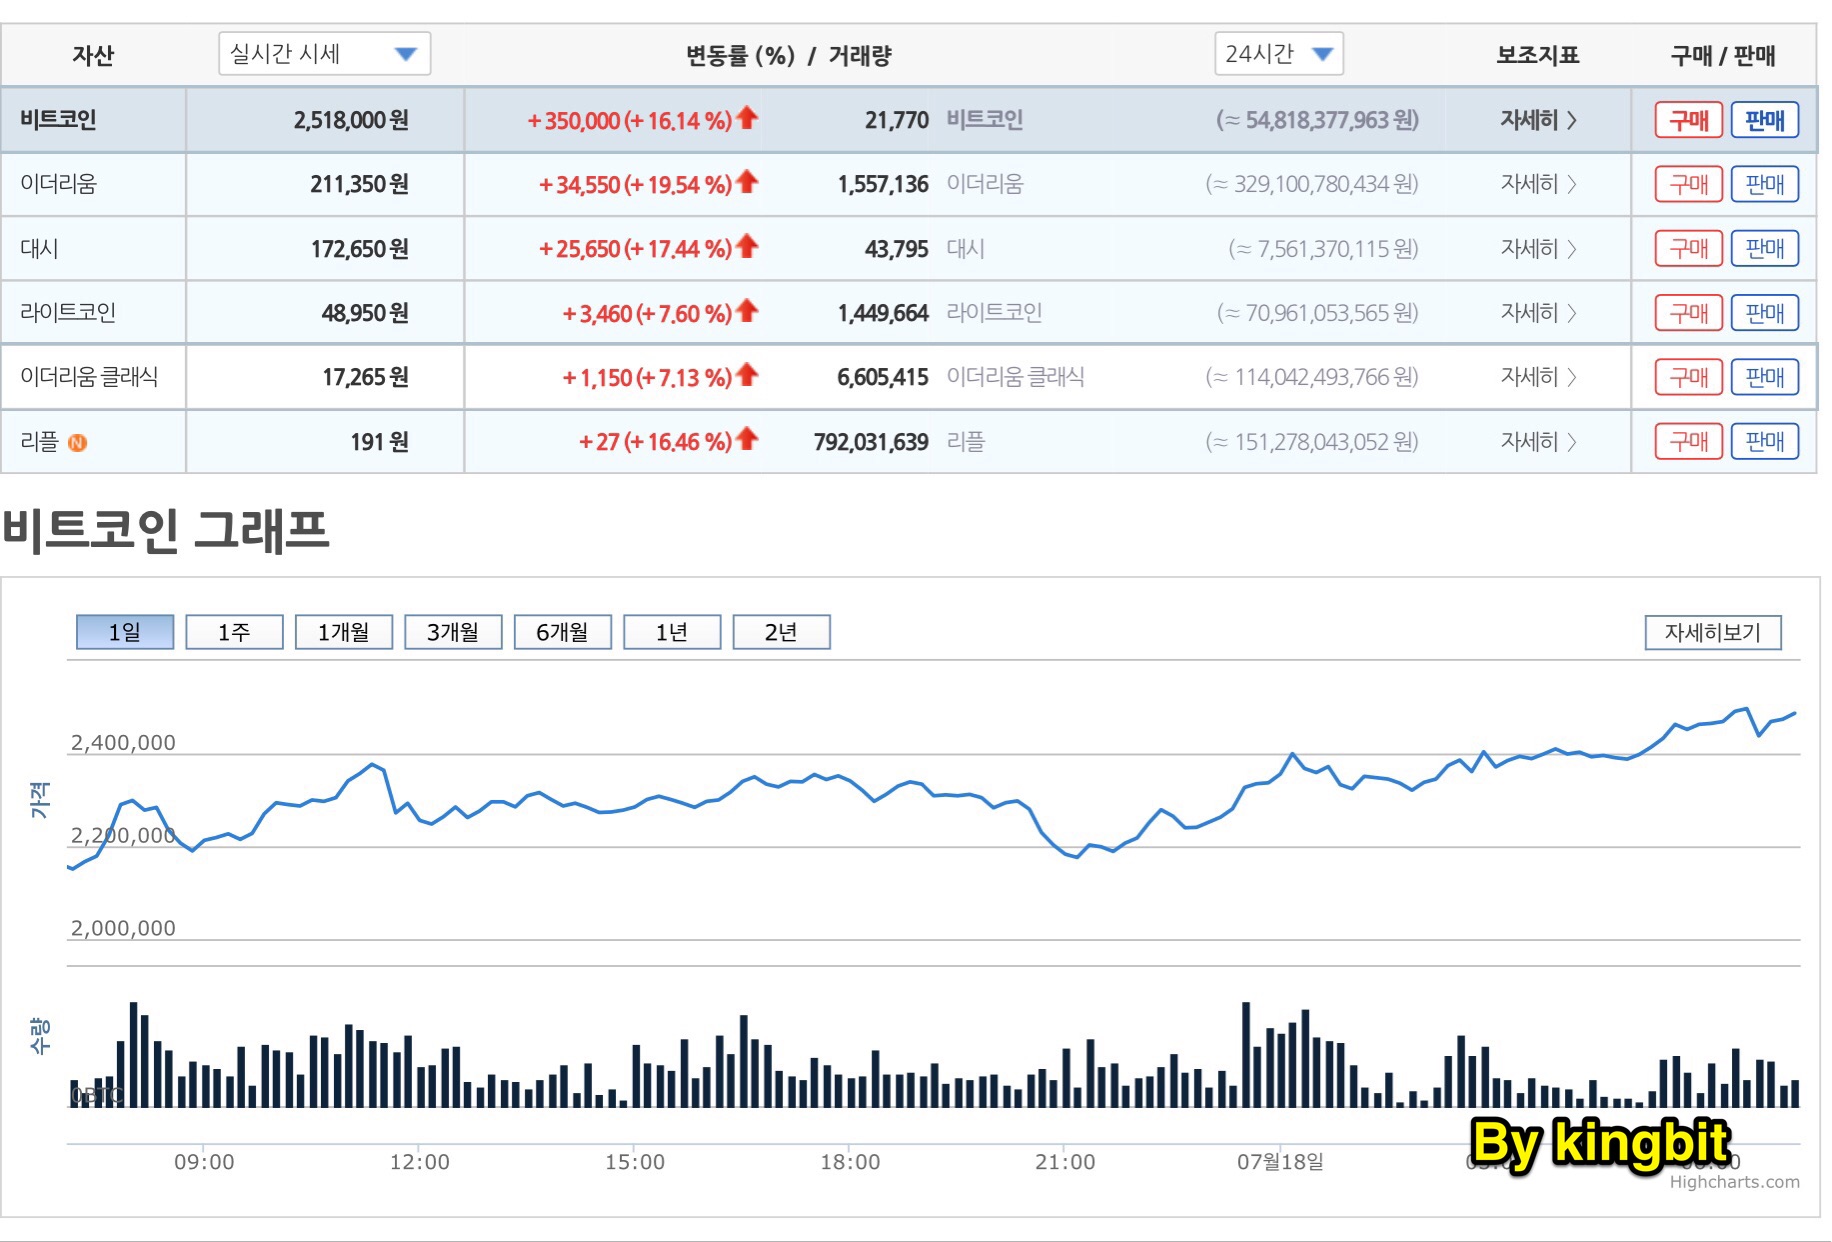Expand 자세히 details for 비트코인

(1538, 120)
